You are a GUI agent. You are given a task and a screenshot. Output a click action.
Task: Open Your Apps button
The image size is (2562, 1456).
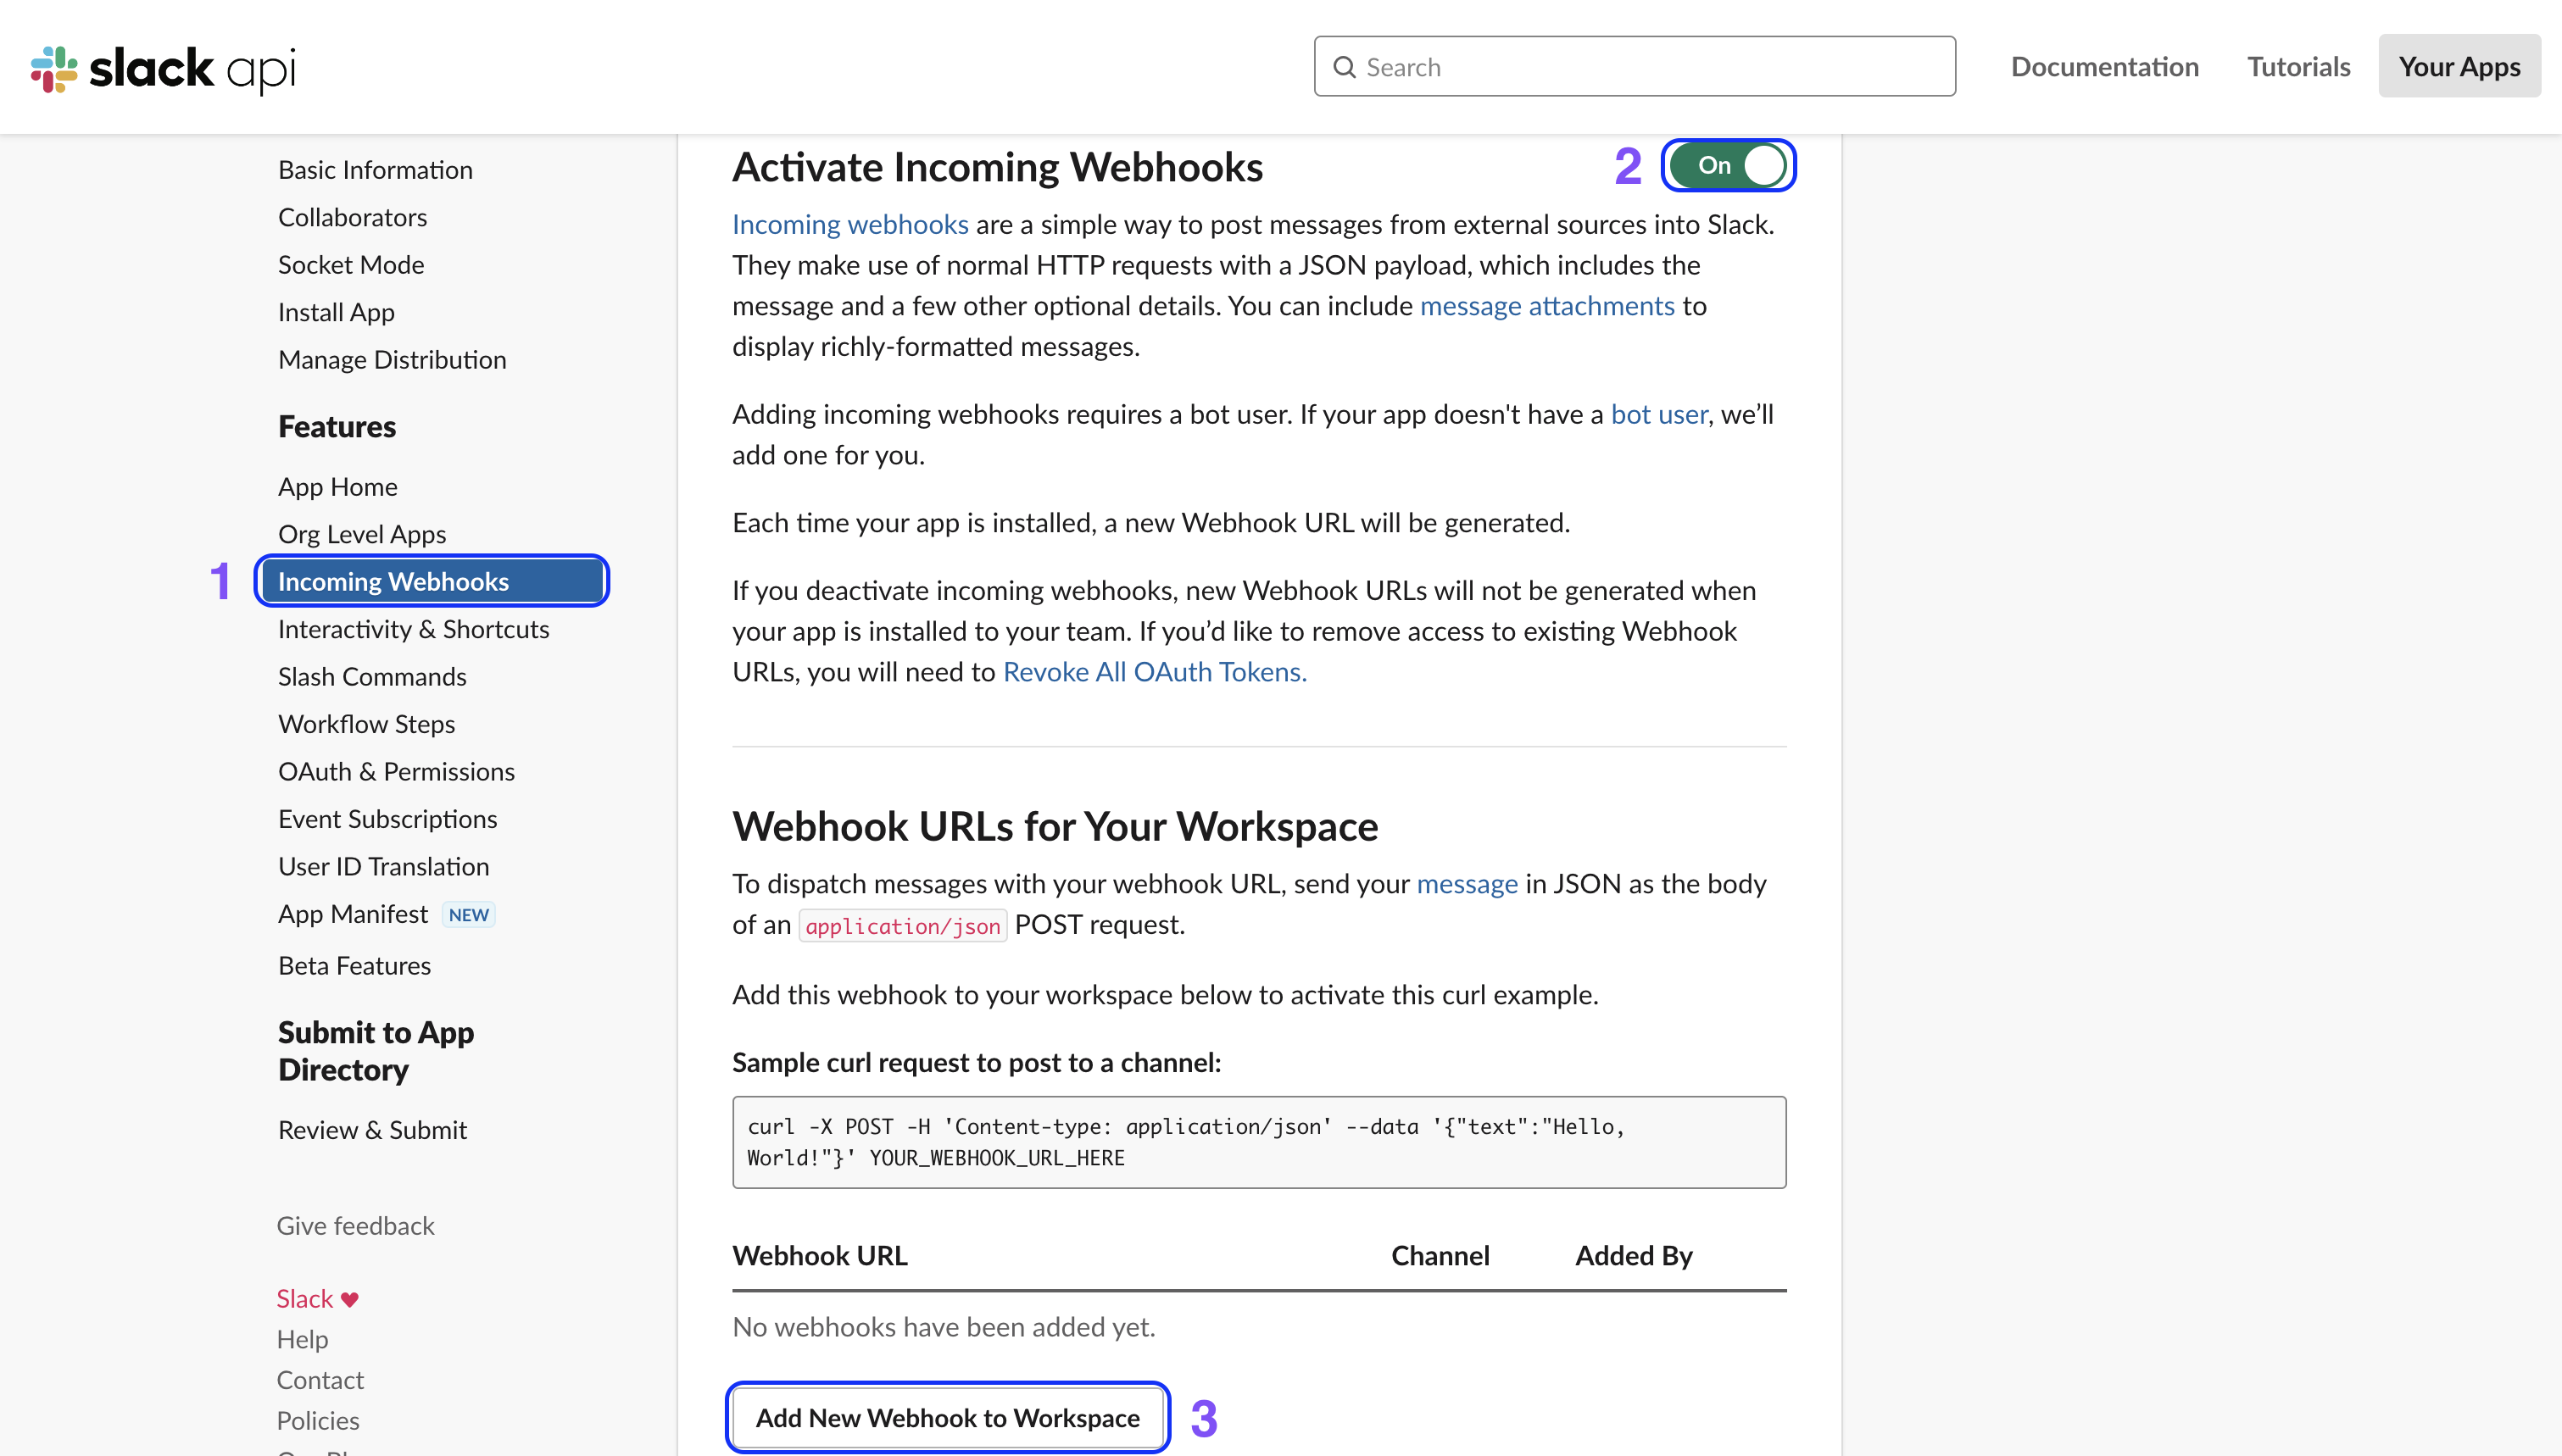tap(2459, 67)
